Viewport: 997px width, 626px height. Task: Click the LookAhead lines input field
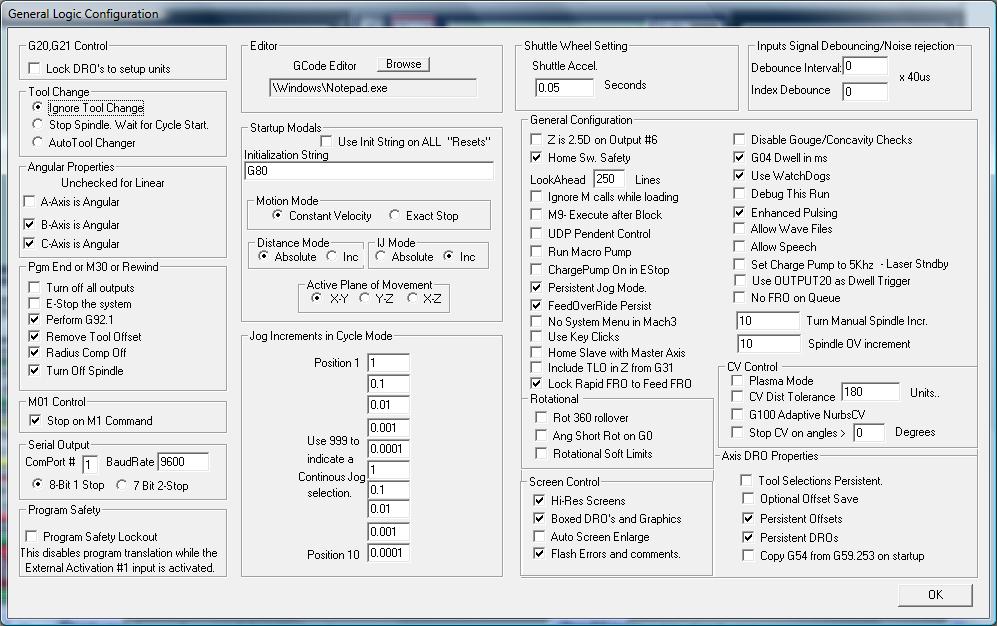(608, 179)
